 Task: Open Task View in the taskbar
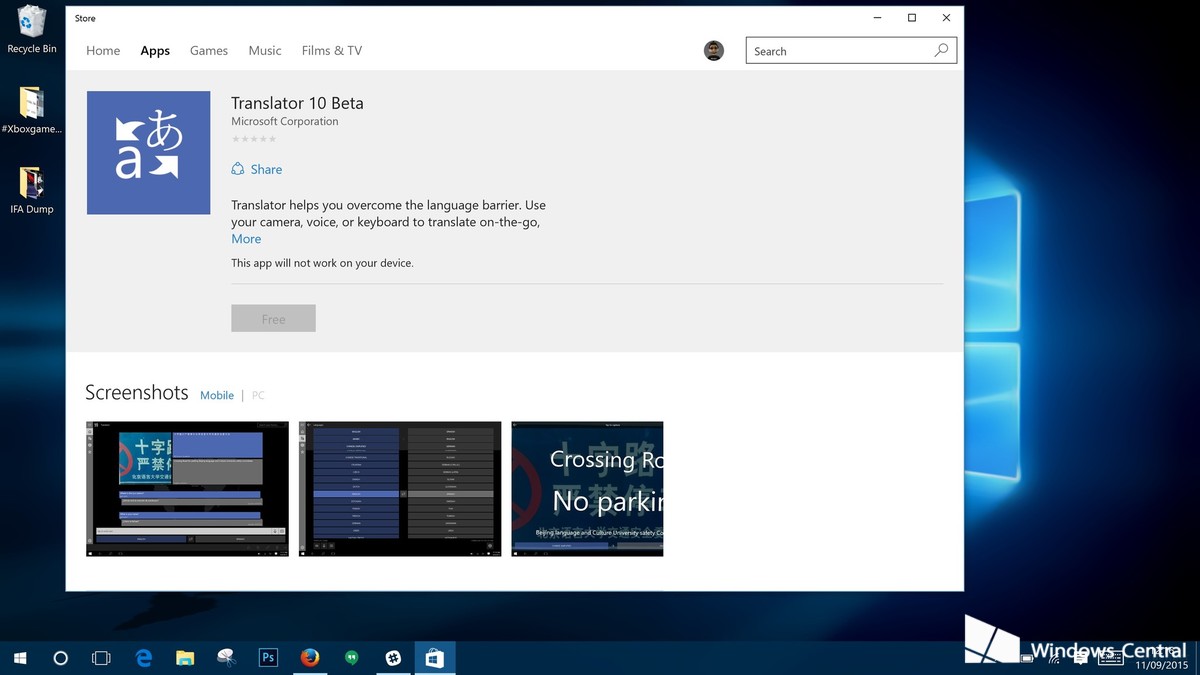(x=101, y=658)
